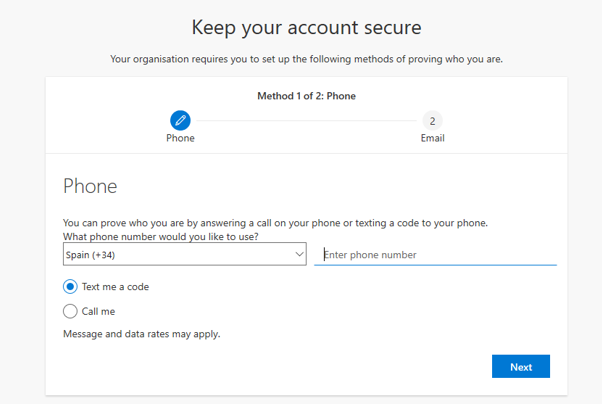Expand the country code chevron arrow

(299, 254)
